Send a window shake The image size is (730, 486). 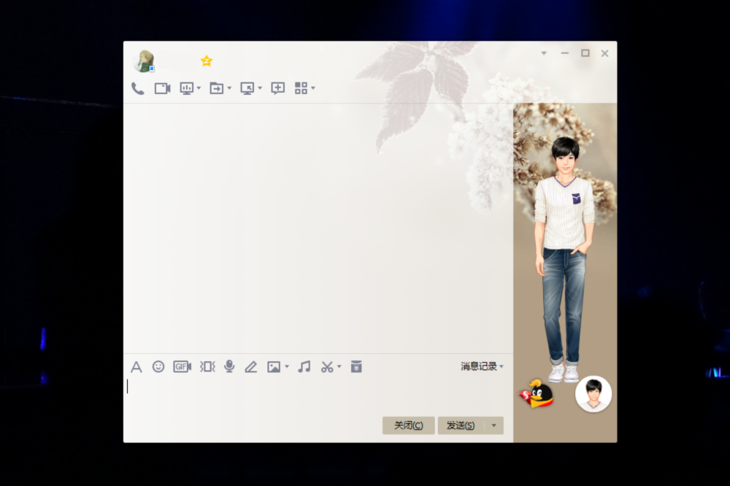(207, 367)
